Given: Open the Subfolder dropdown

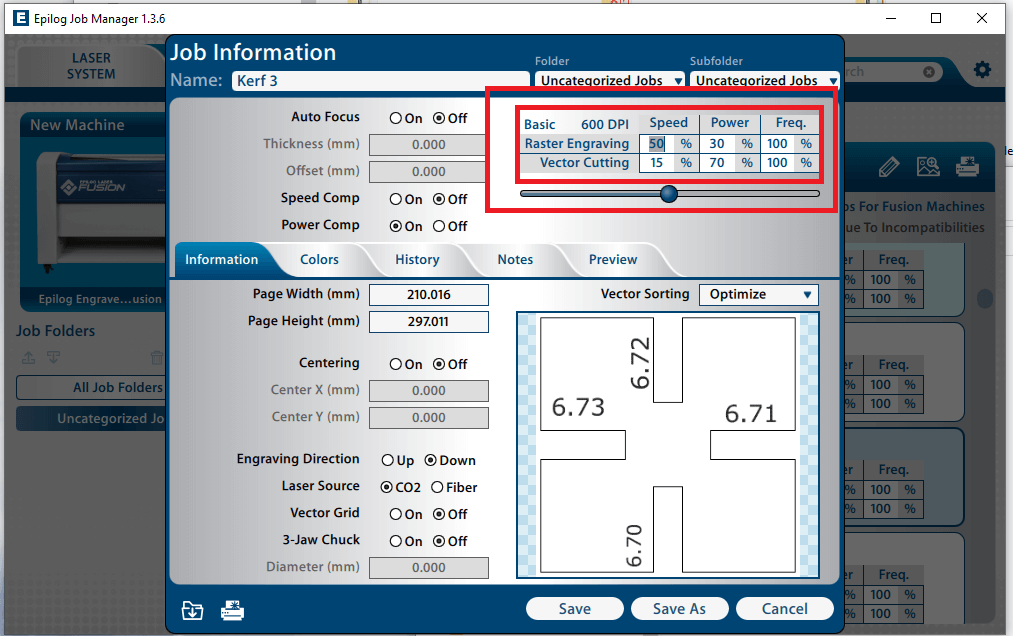Looking at the screenshot, I should tap(765, 80).
